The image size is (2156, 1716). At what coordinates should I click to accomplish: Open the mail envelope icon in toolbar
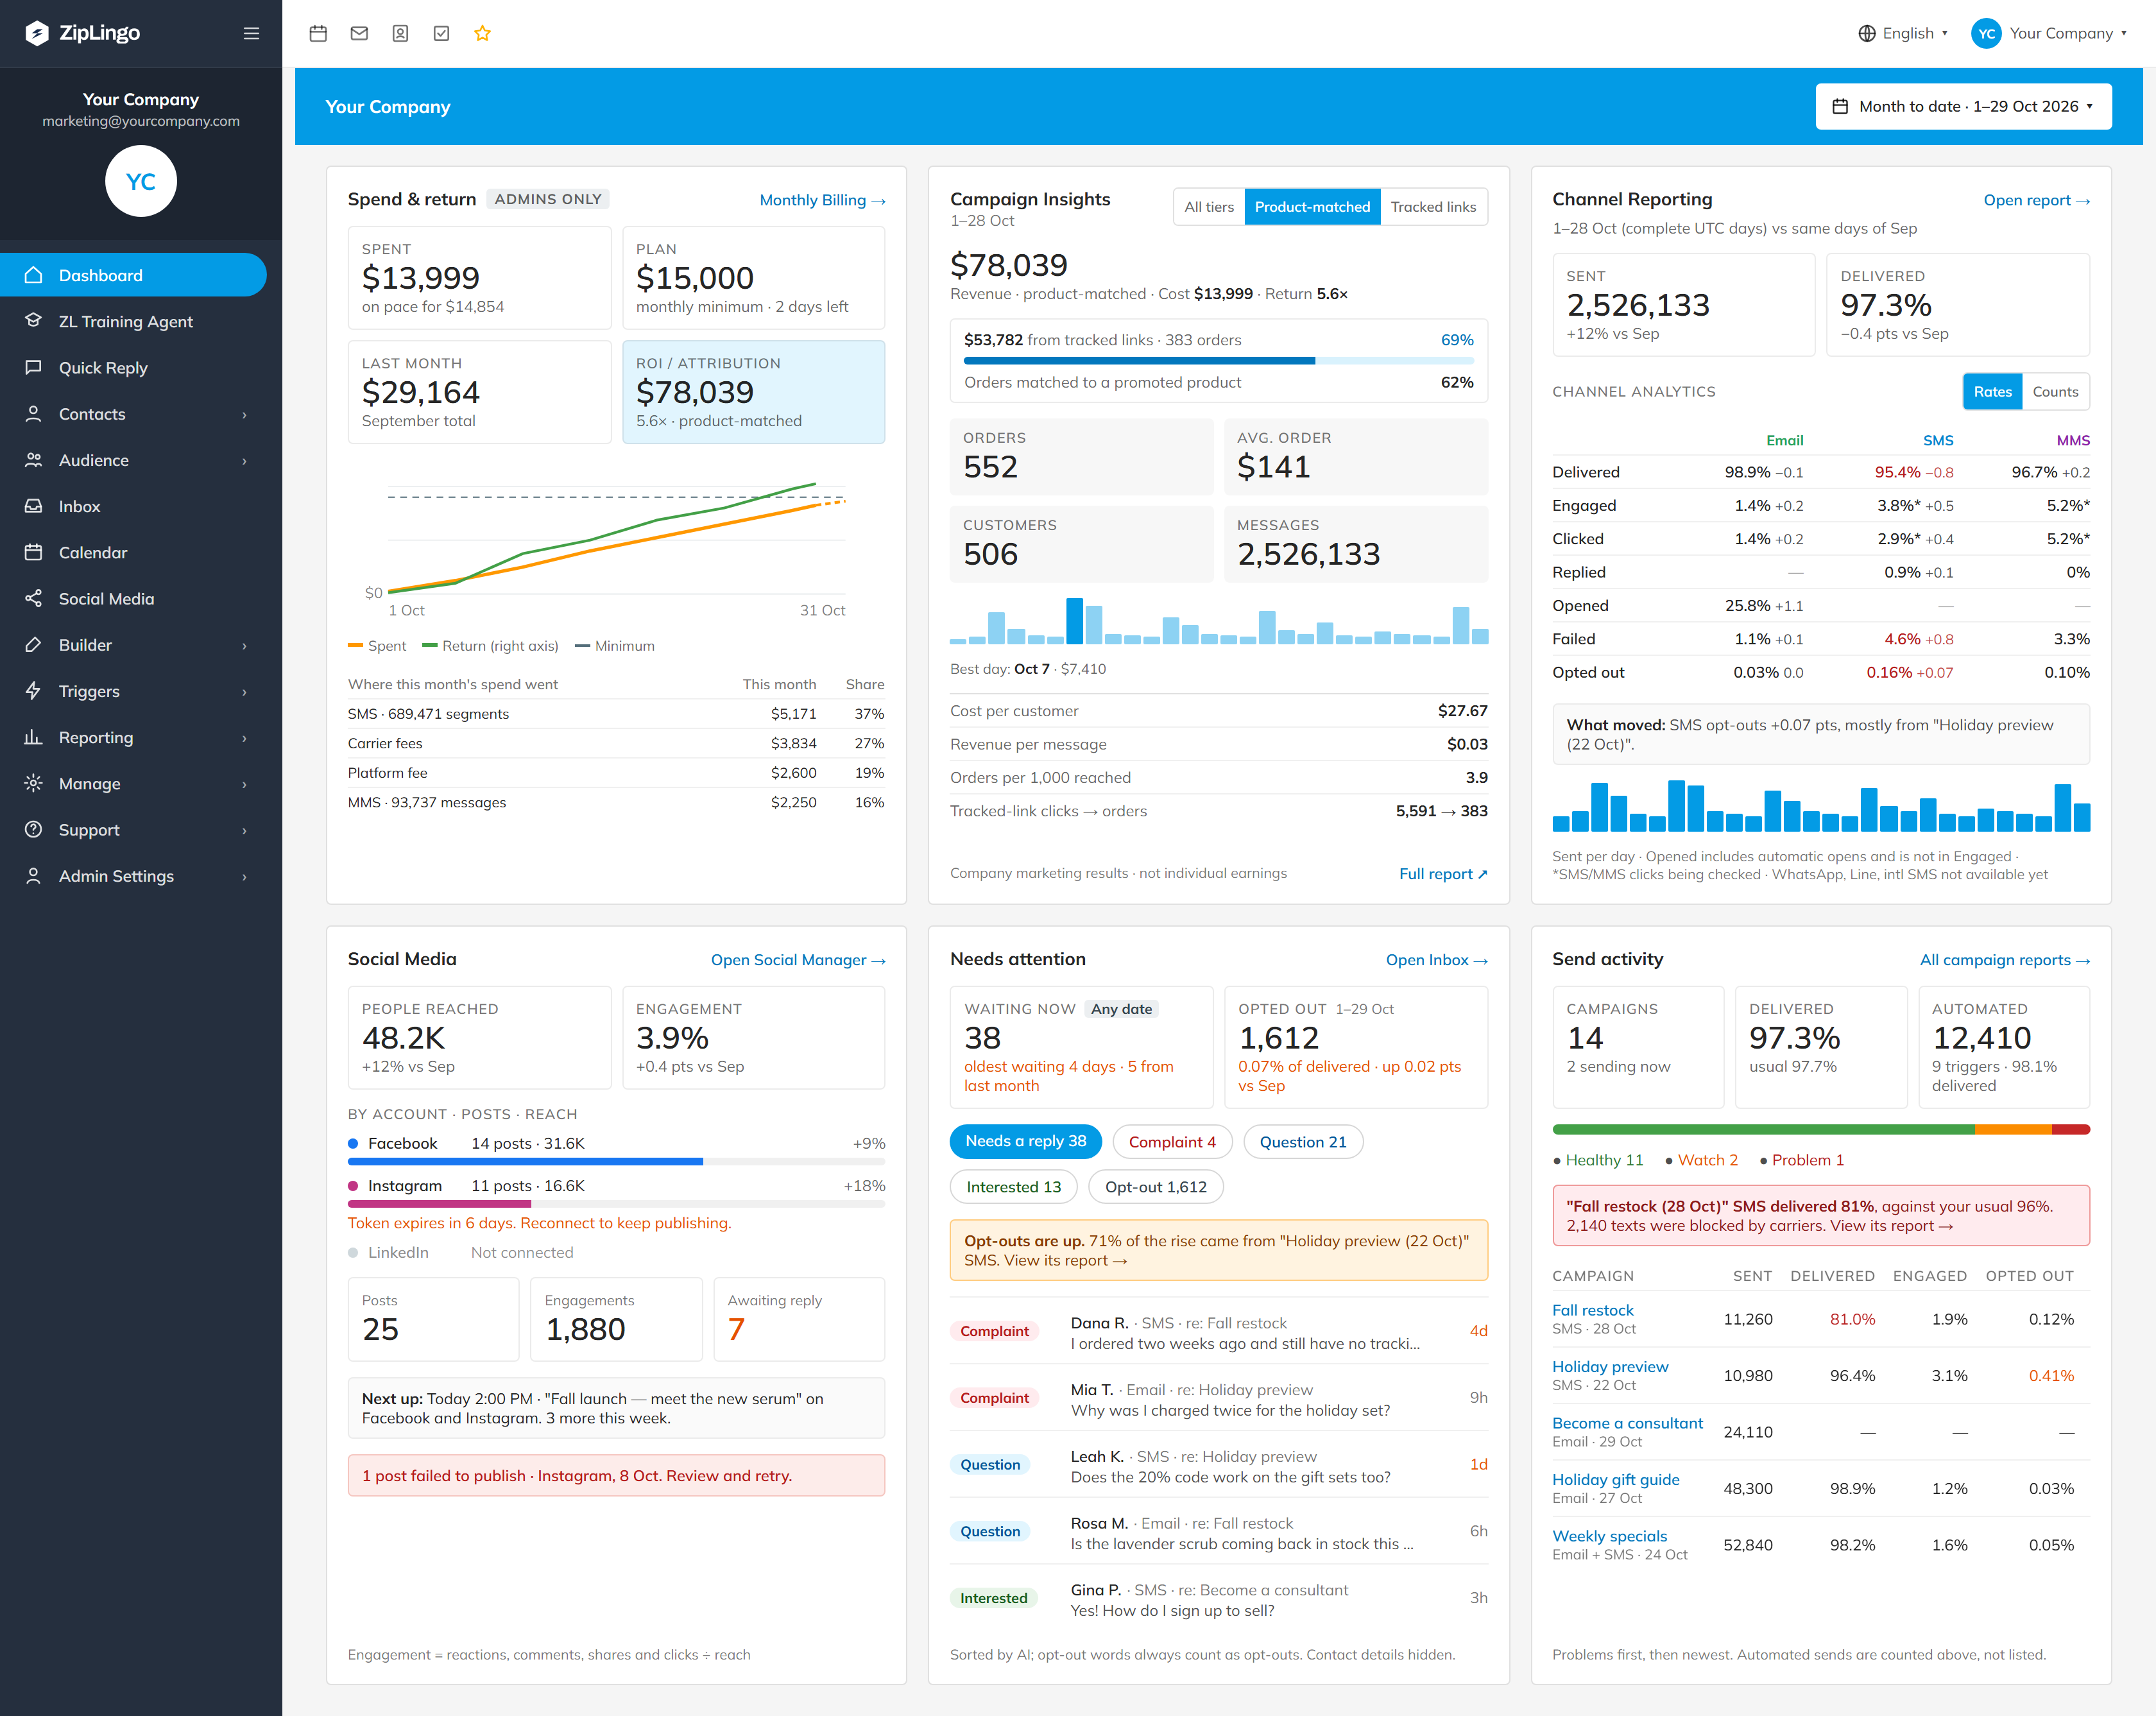359,33
